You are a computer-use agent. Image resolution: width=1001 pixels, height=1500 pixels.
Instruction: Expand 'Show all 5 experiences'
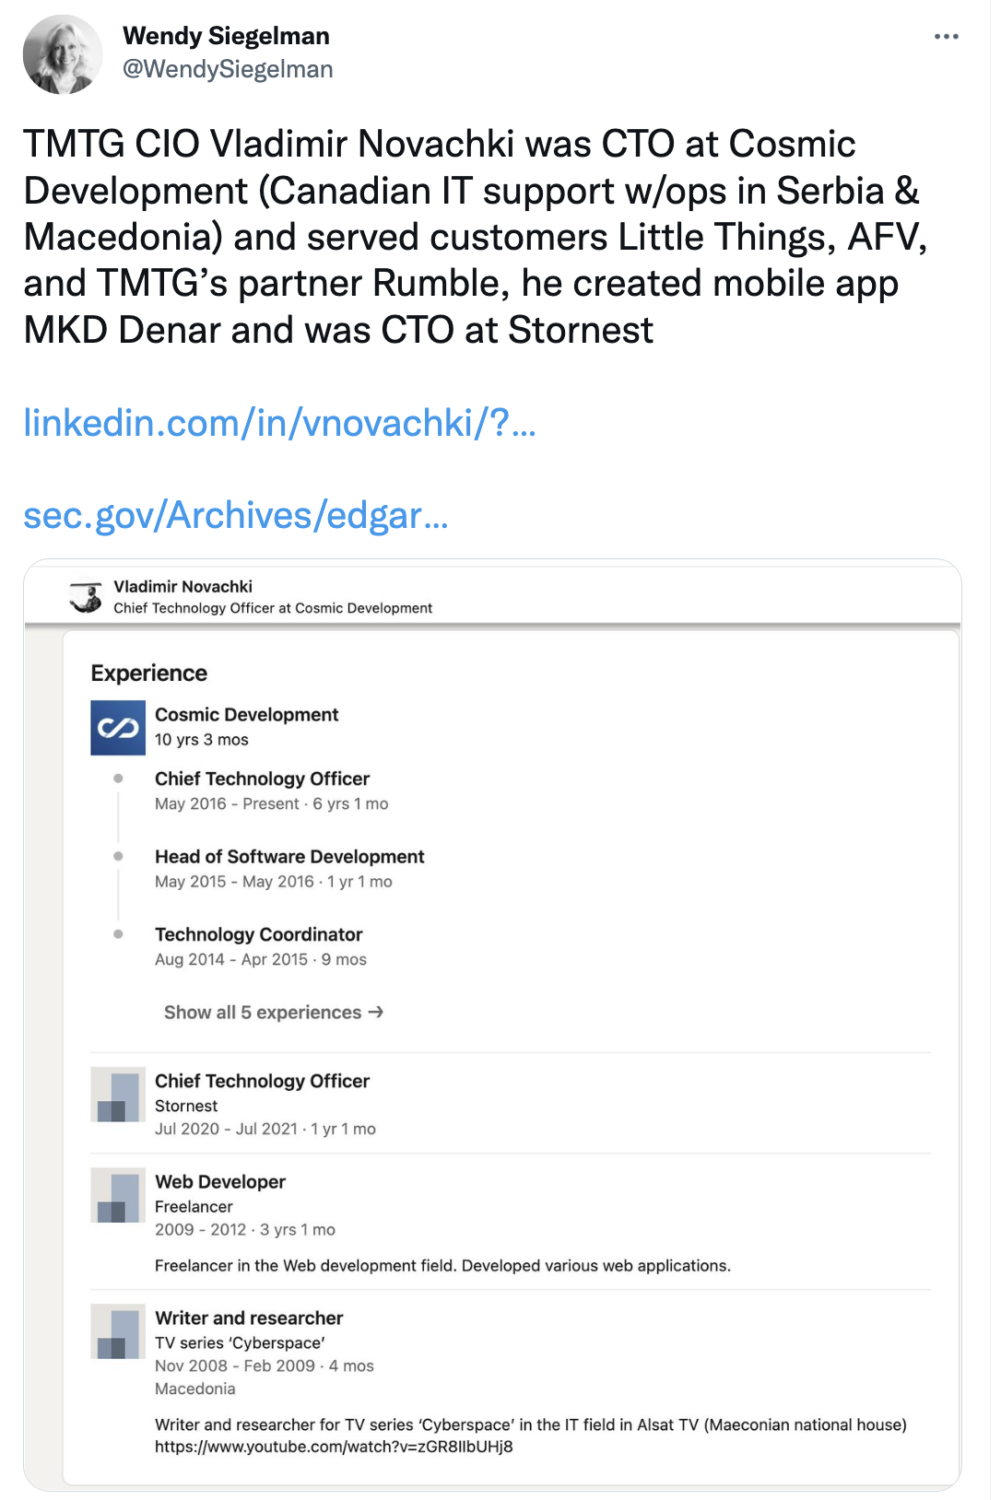click(x=273, y=1012)
